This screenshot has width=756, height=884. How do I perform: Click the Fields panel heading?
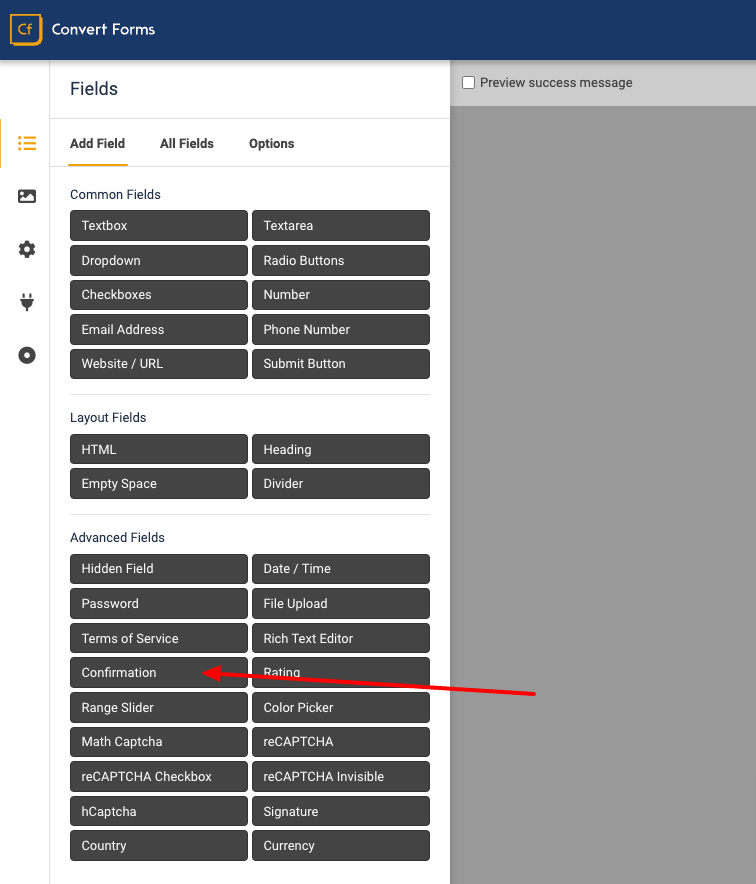click(x=94, y=89)
